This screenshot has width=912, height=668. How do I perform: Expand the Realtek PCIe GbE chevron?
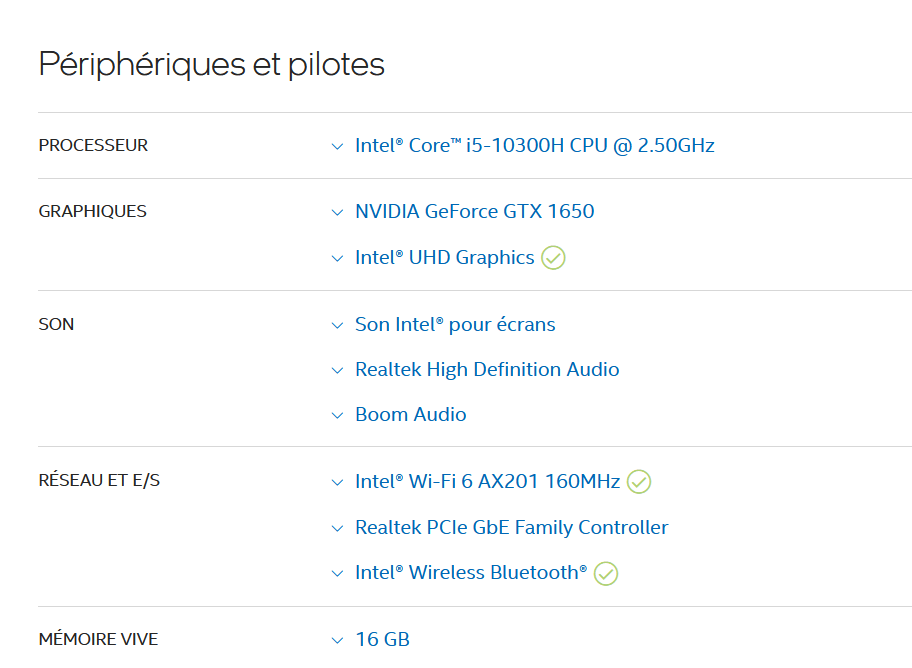pos(337,528)
